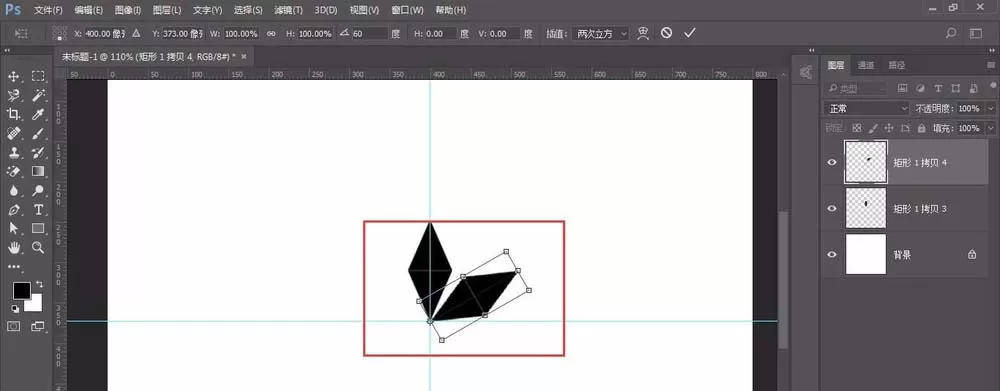This screenshot has width=1000, height=391.
Task: Select the Clone Stamp tool
Action: (x=13, y=152)
